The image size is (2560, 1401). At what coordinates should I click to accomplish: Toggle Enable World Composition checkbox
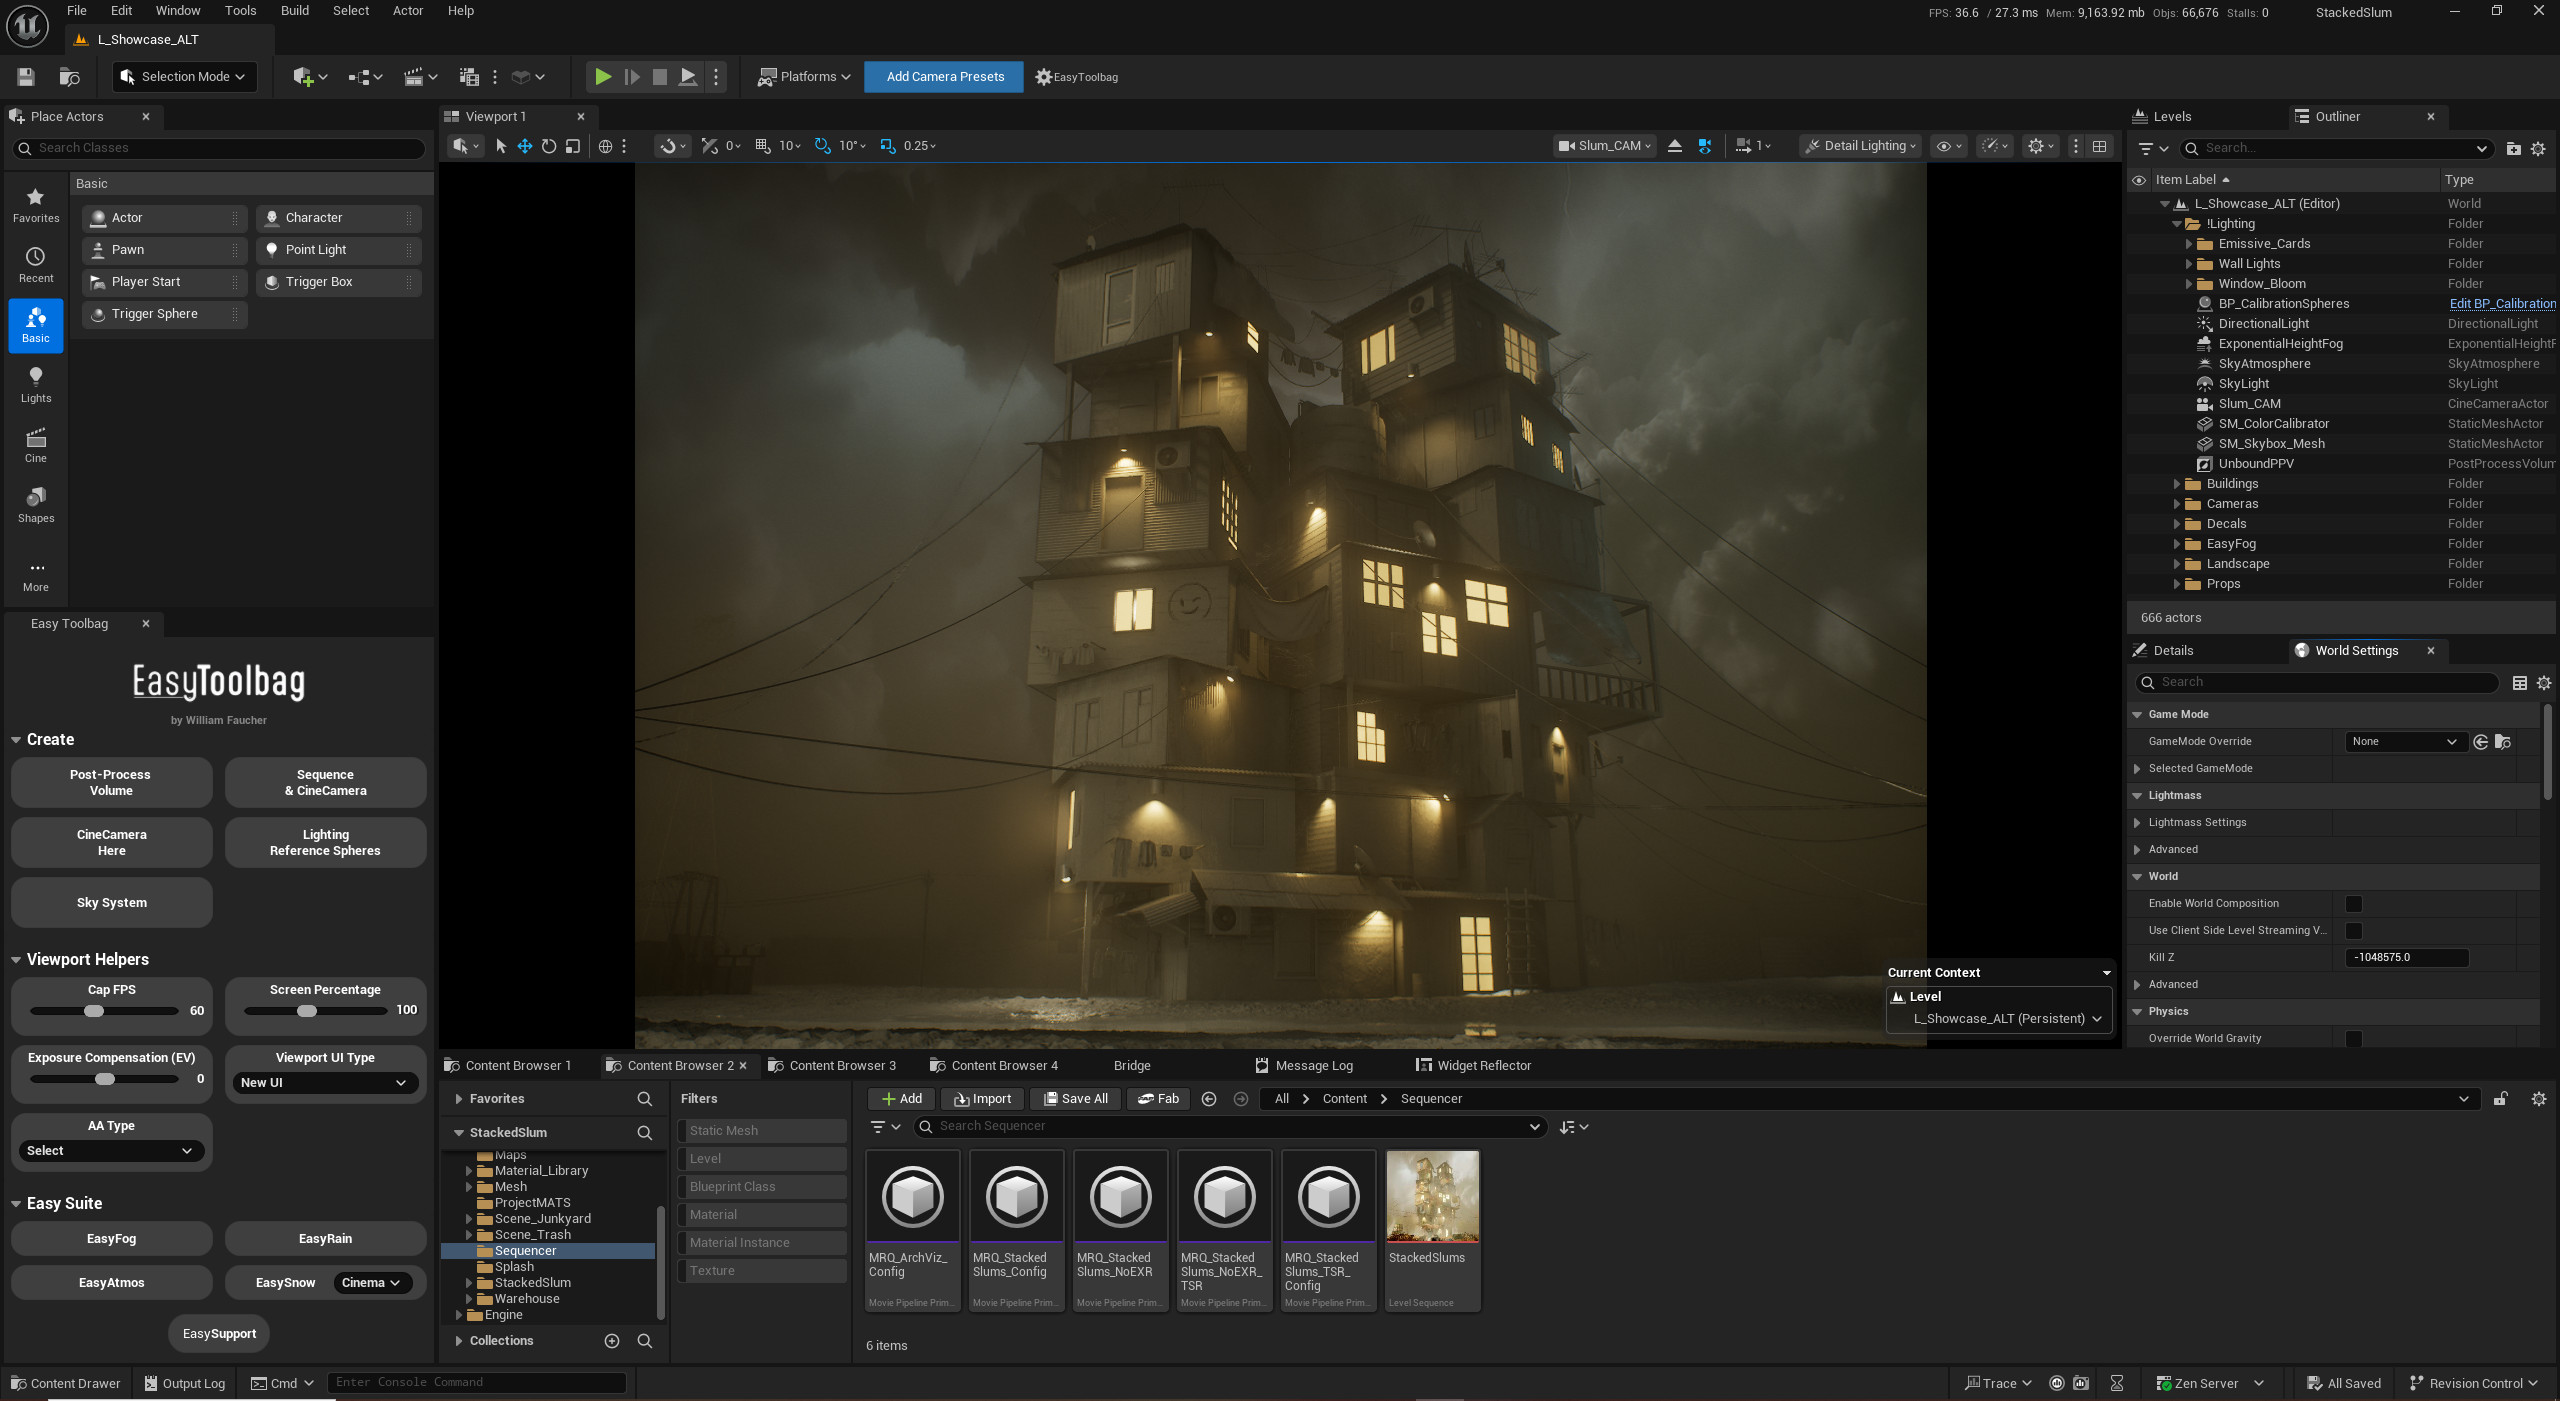point(2356,903)
